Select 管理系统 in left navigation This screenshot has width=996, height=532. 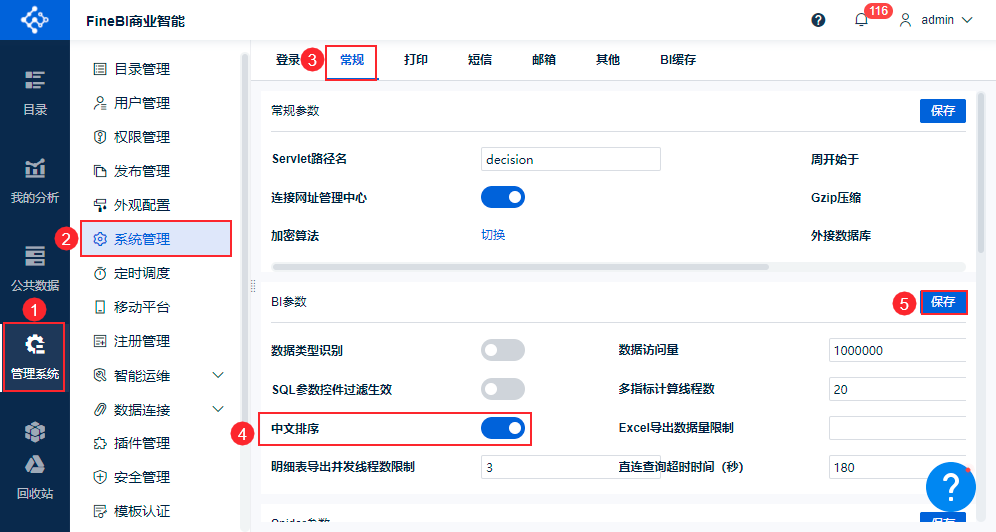(x=35, y=357)
